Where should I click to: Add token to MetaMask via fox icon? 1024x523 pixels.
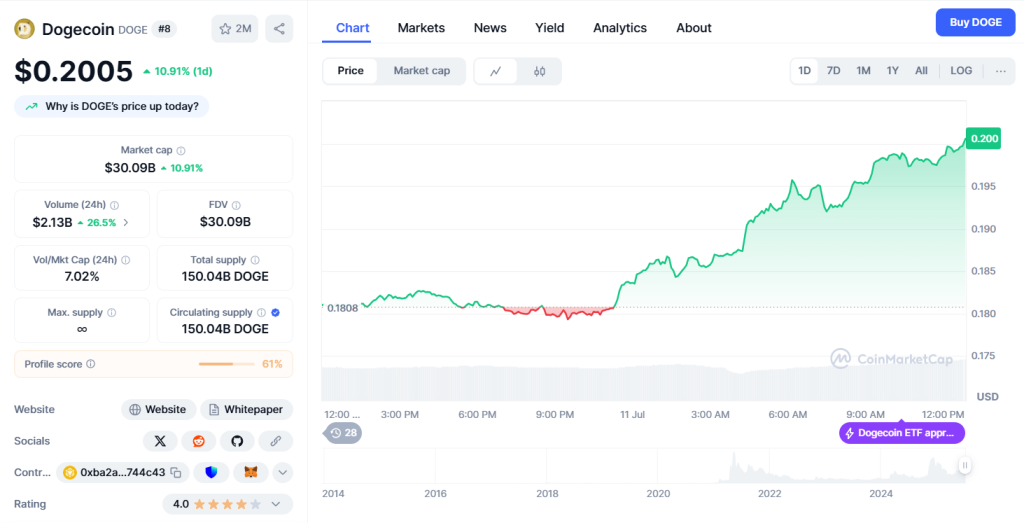251,473
